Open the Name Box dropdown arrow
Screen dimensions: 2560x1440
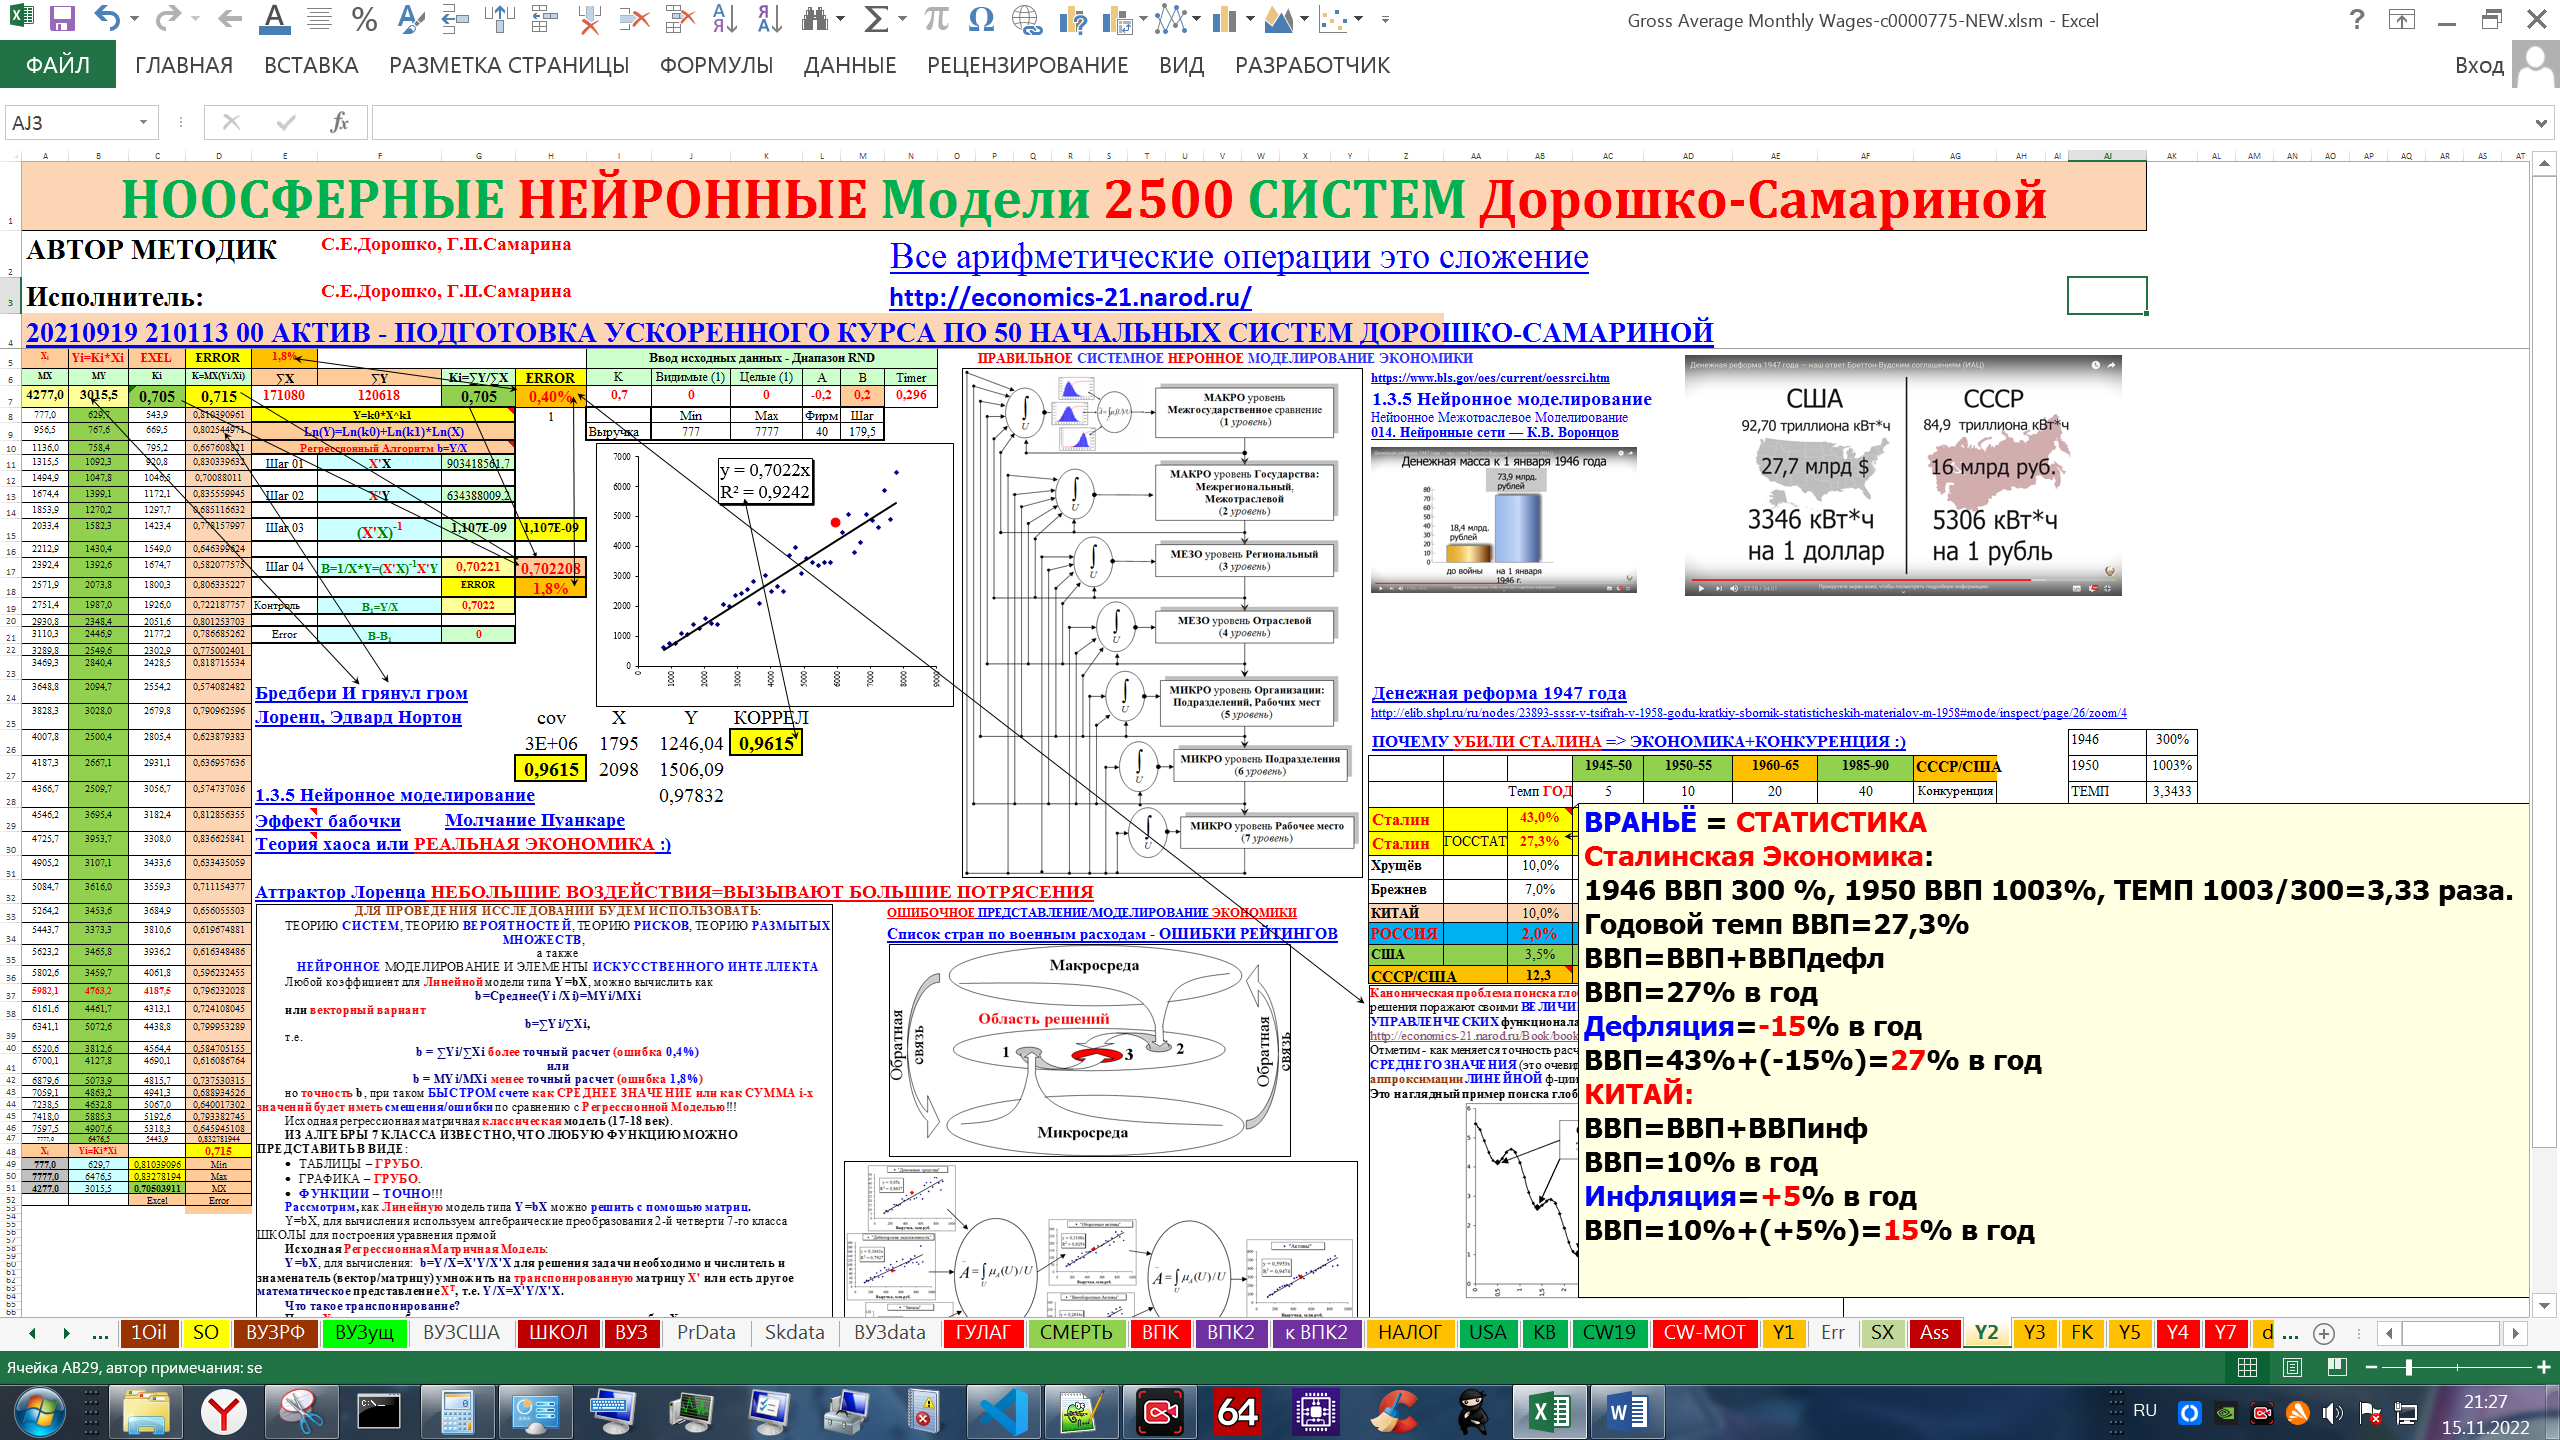click(143, 123)
